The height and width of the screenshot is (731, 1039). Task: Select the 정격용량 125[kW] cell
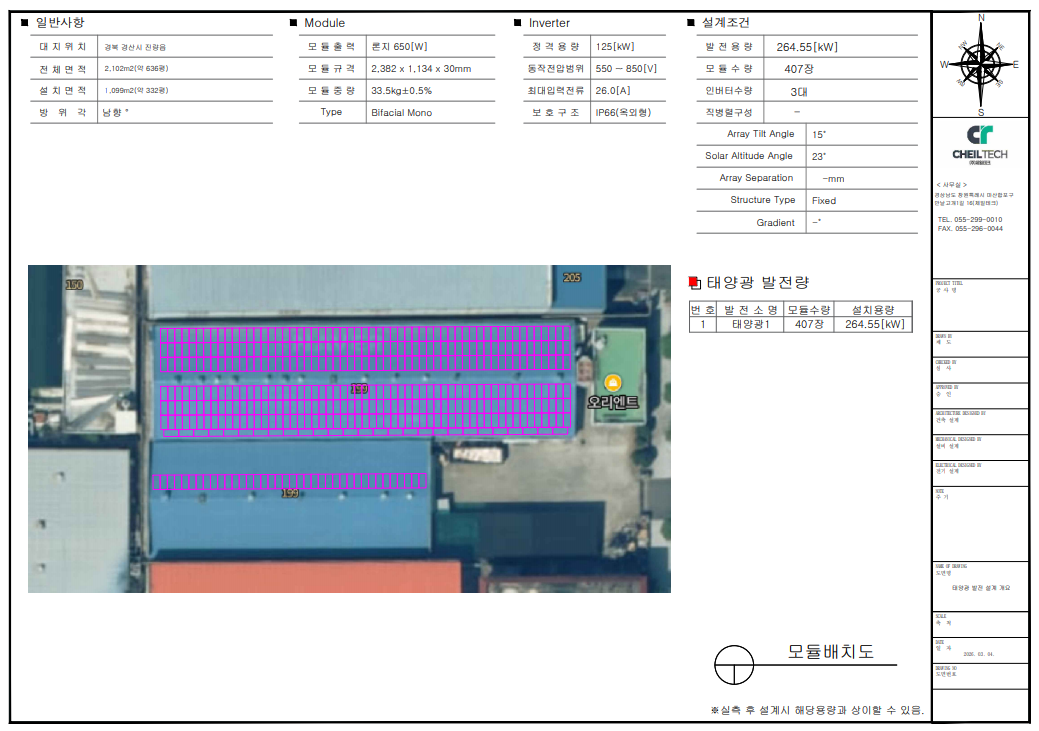coord(615,47)
